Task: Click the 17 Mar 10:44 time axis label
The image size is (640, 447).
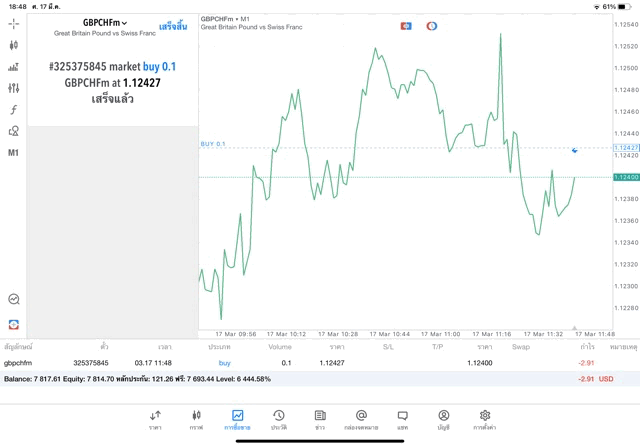Action: [x=389, y=334]
